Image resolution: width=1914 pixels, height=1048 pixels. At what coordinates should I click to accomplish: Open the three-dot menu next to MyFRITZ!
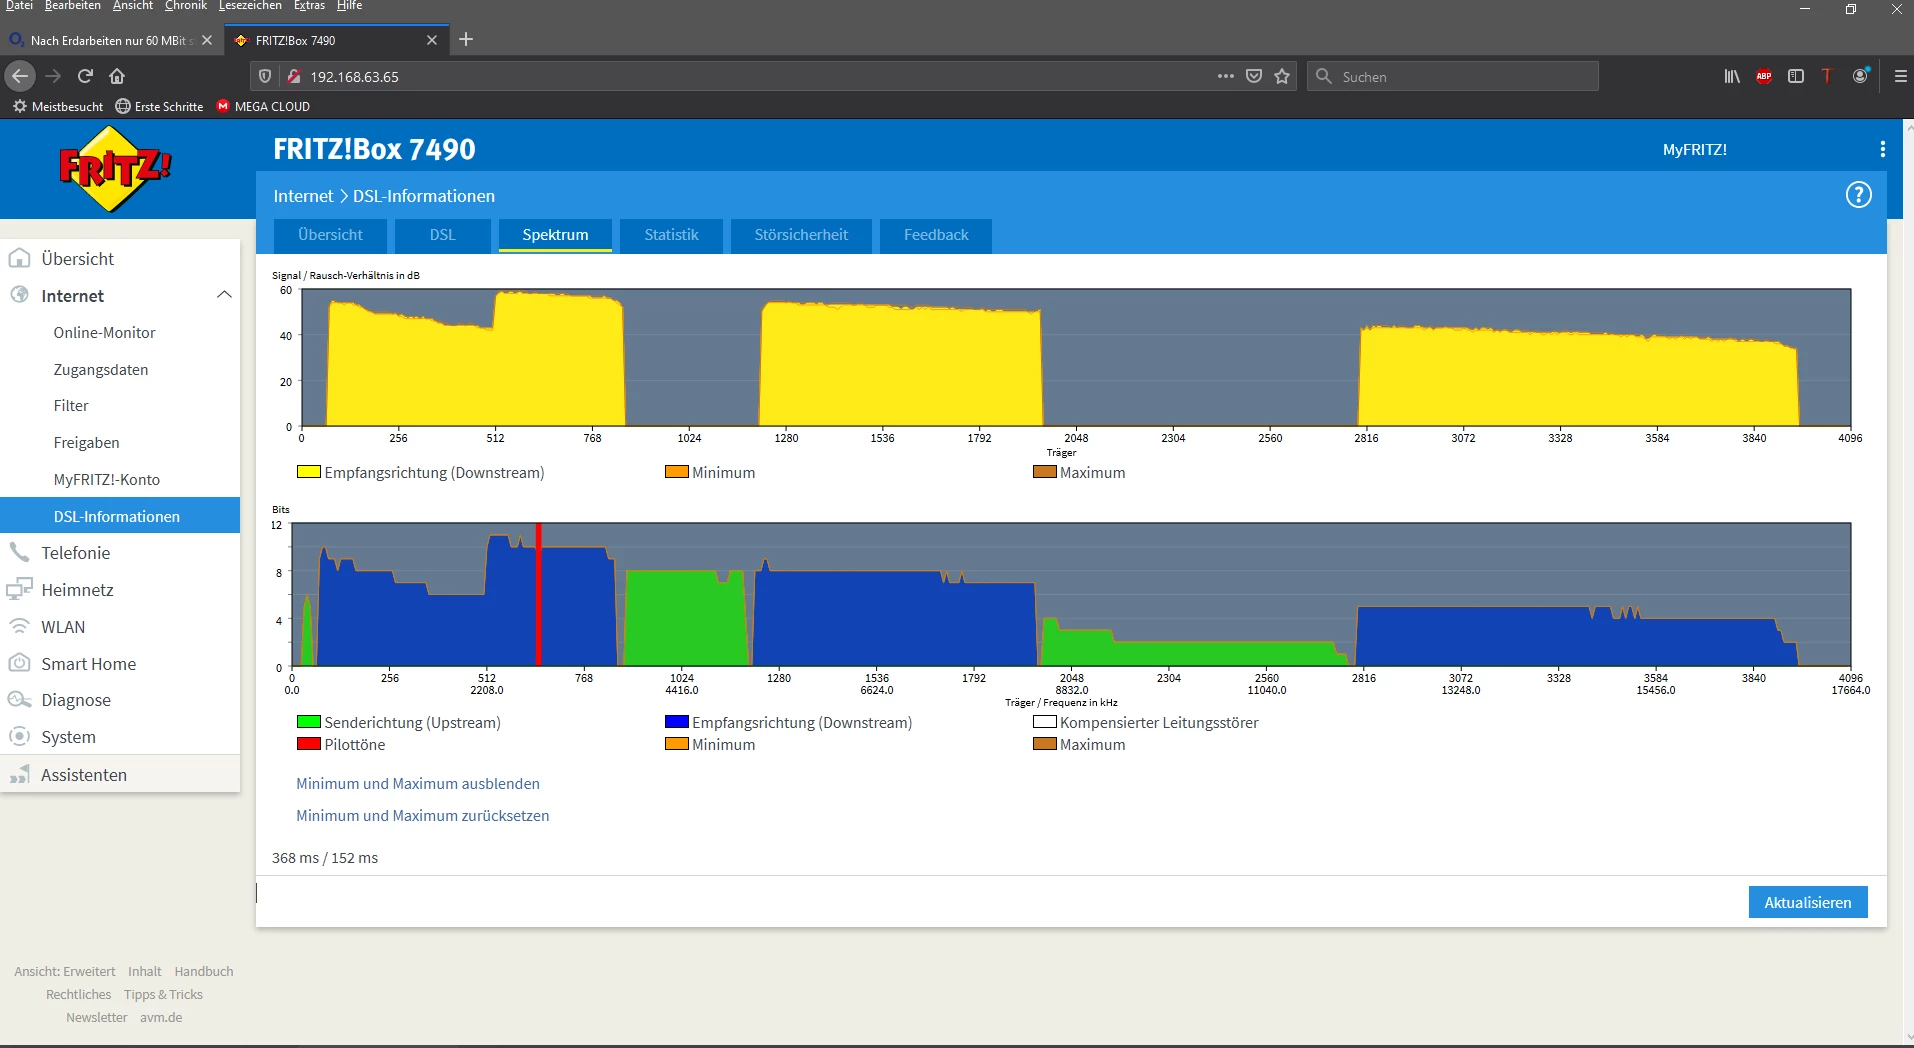[1882, 149]
